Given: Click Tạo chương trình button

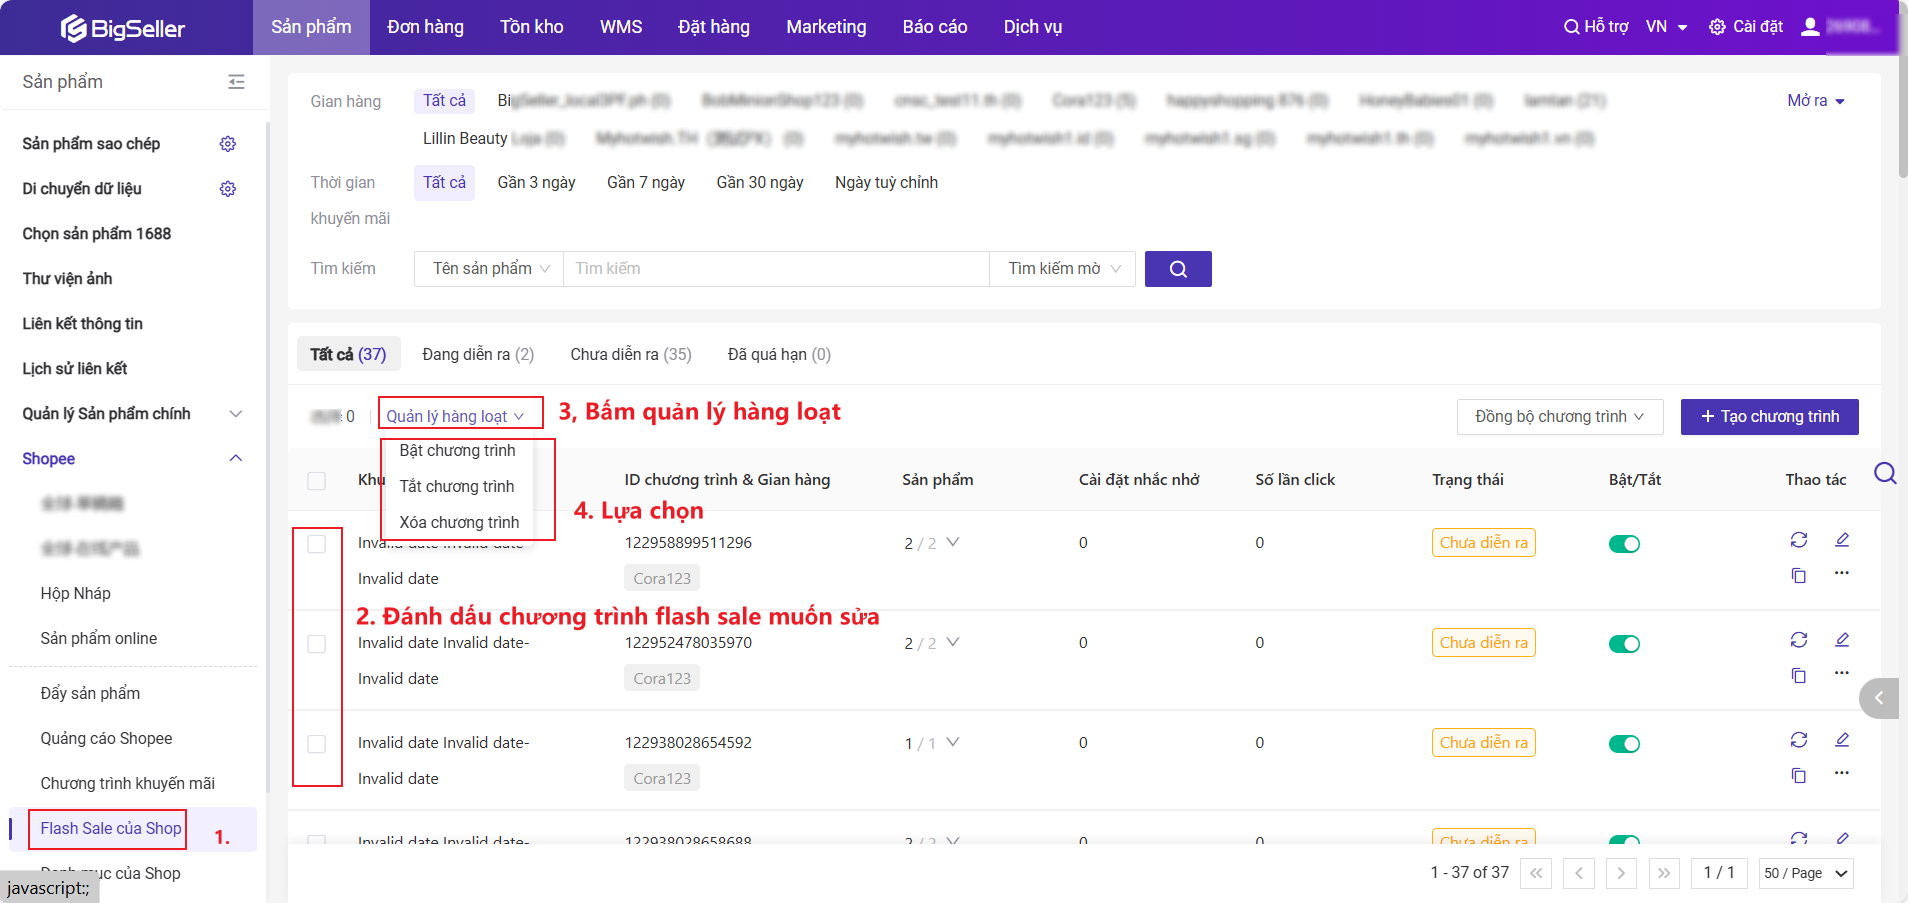Looking at the screenshot, I should click(x=1769, y=417).
